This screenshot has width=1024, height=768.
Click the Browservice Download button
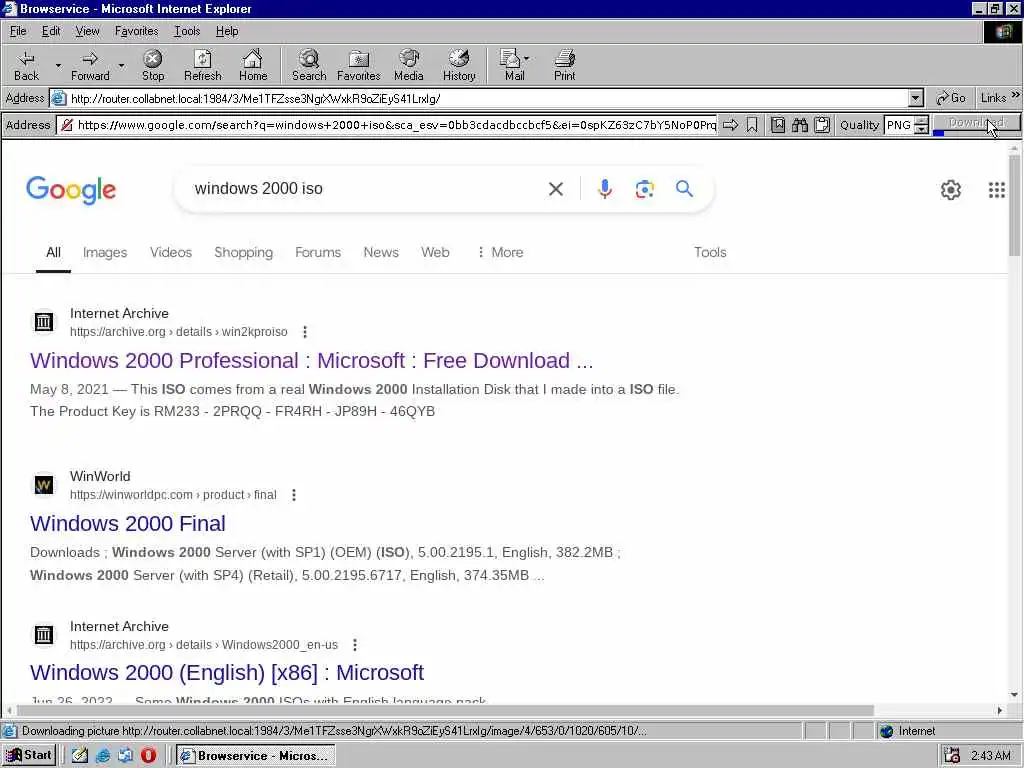pos(976,123)
